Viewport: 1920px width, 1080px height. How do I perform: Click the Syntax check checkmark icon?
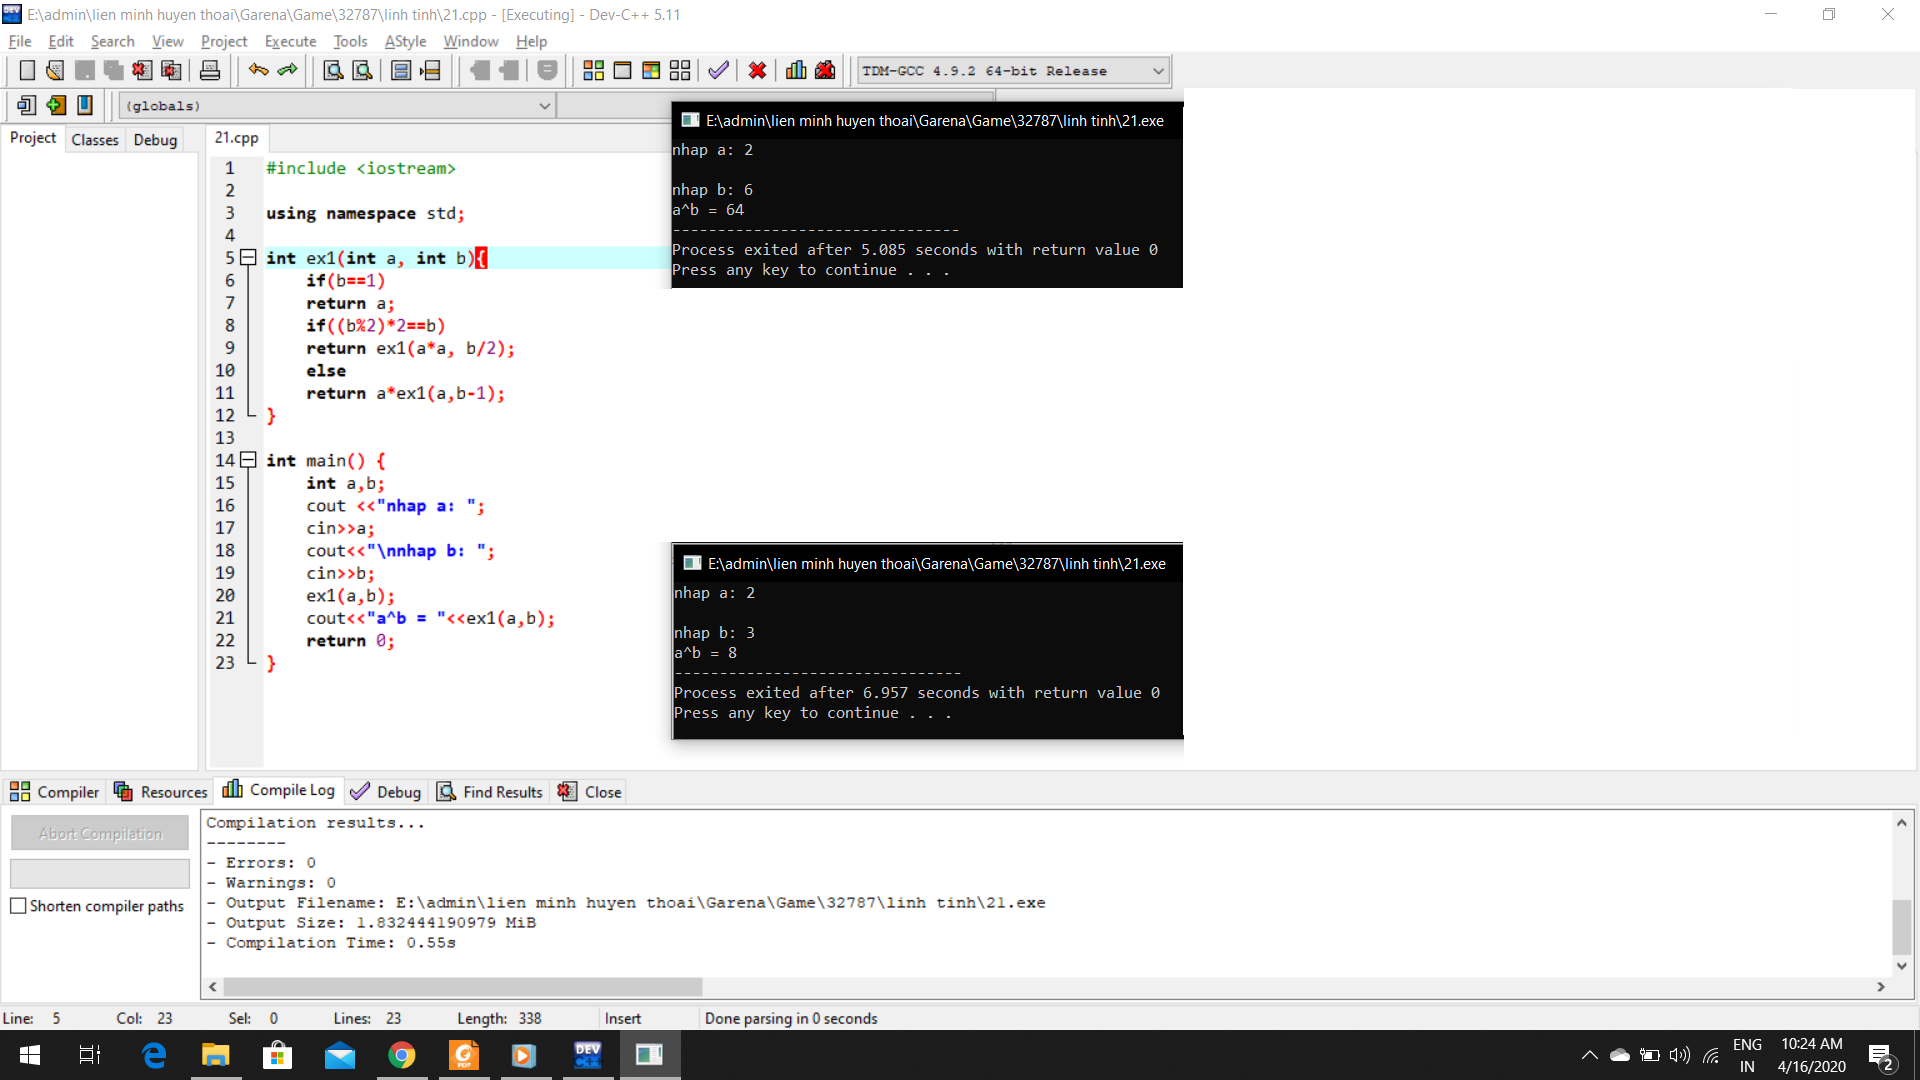pos(718,71)
